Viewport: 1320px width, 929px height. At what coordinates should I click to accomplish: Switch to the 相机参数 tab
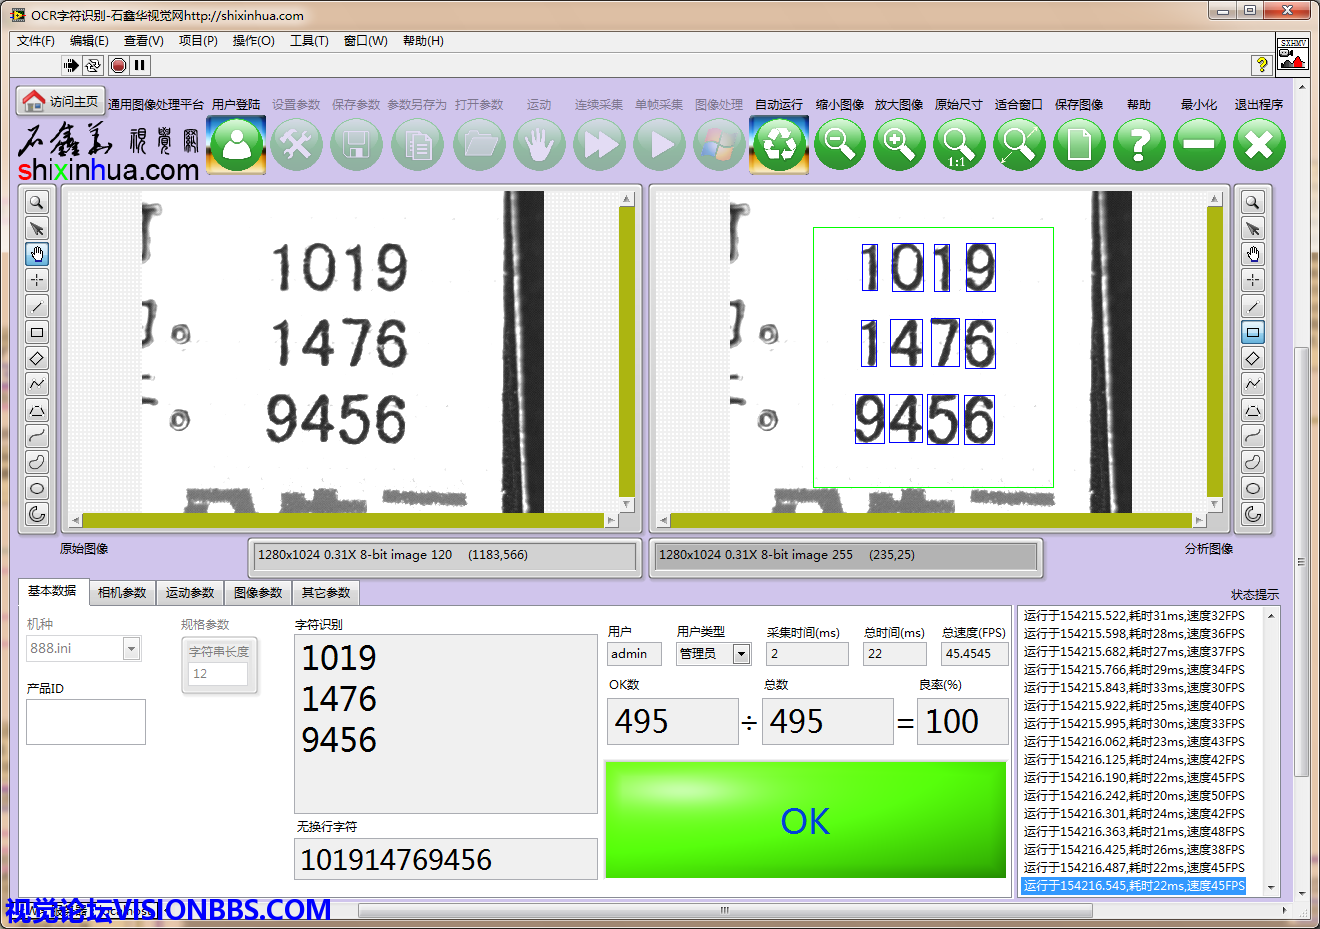(x=122, y=593)
